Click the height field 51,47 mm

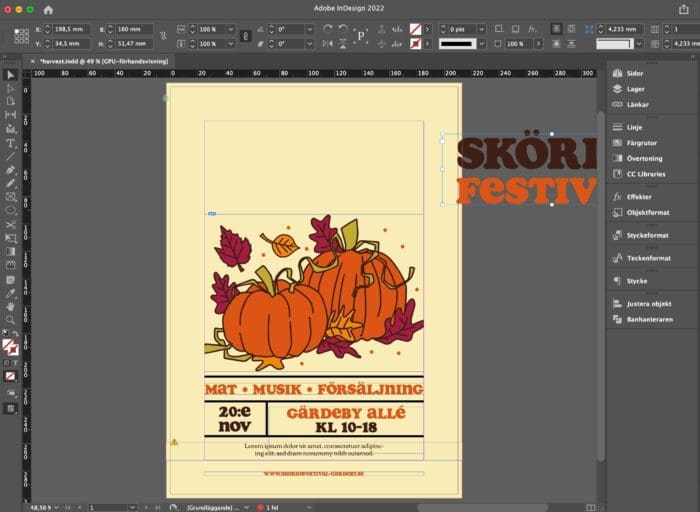(133, 44)
